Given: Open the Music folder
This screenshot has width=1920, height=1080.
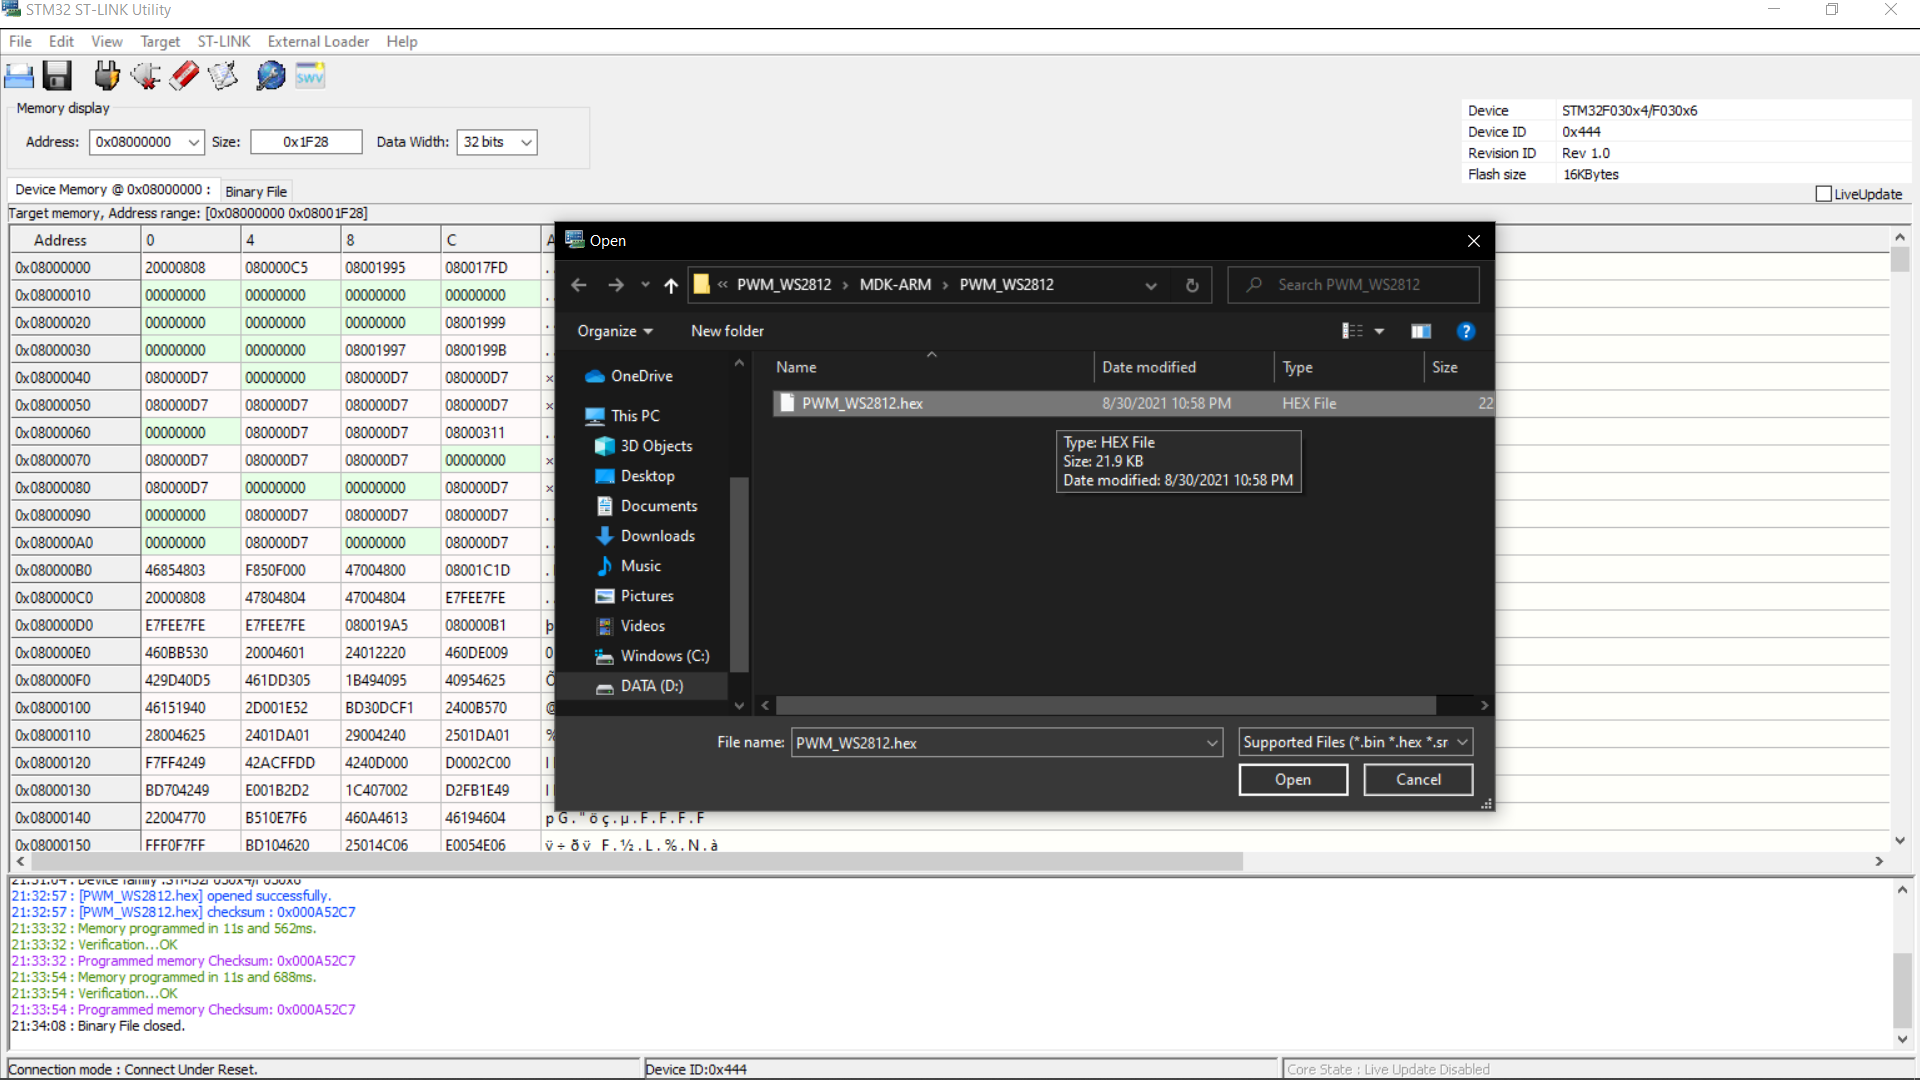Looking at the screenshot, I should pyautogui.click(x=640, y=566).
